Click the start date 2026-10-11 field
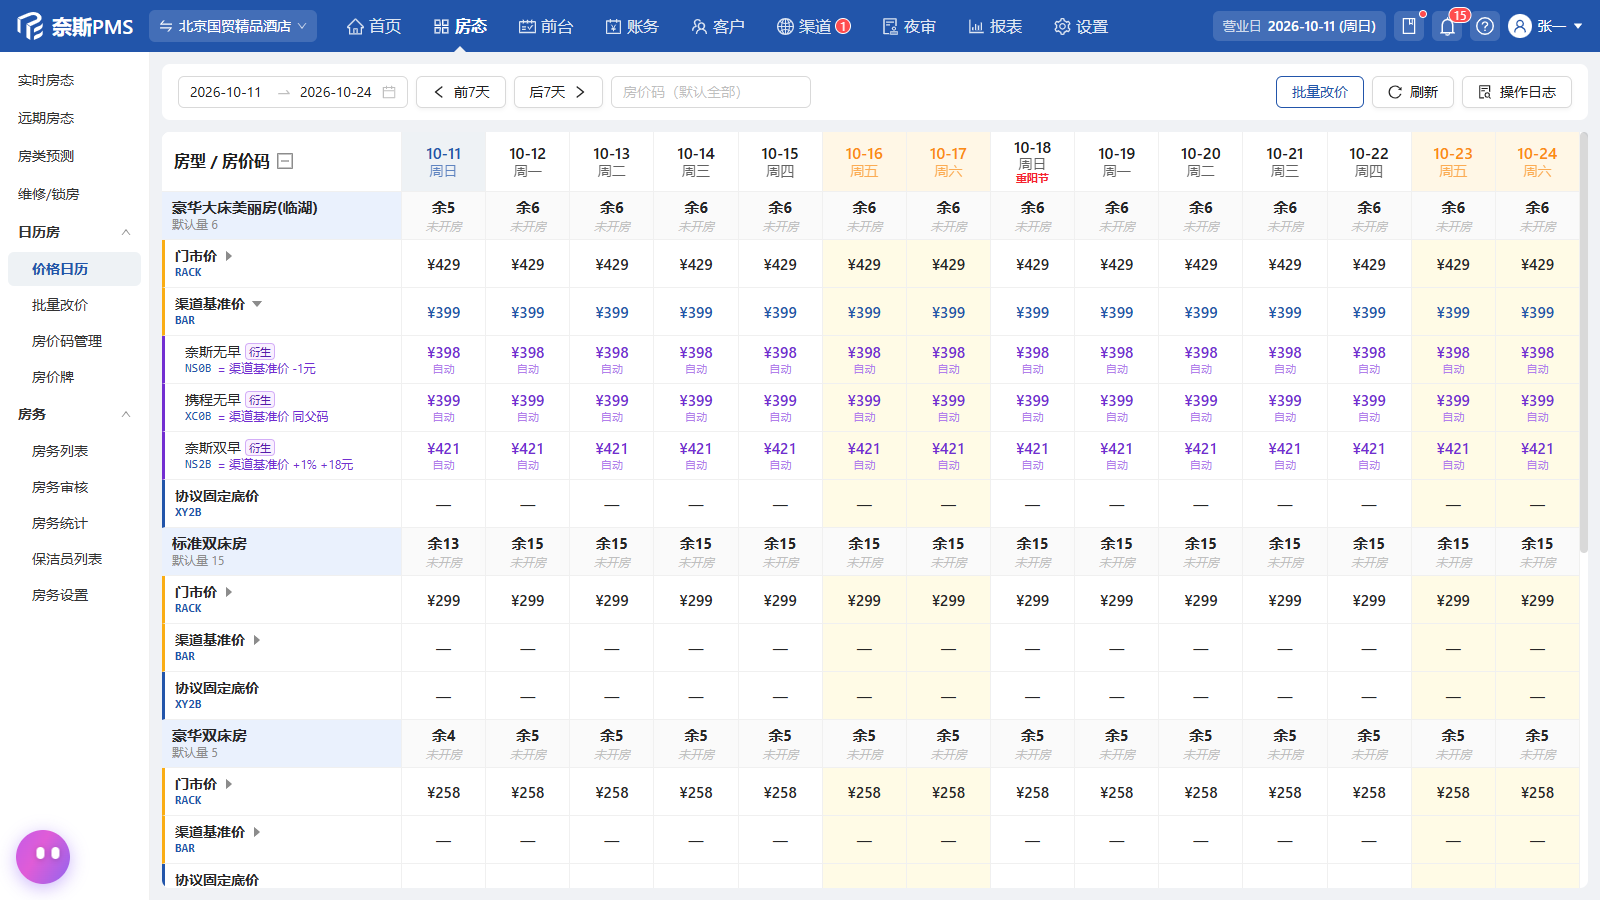 (226, 92)
